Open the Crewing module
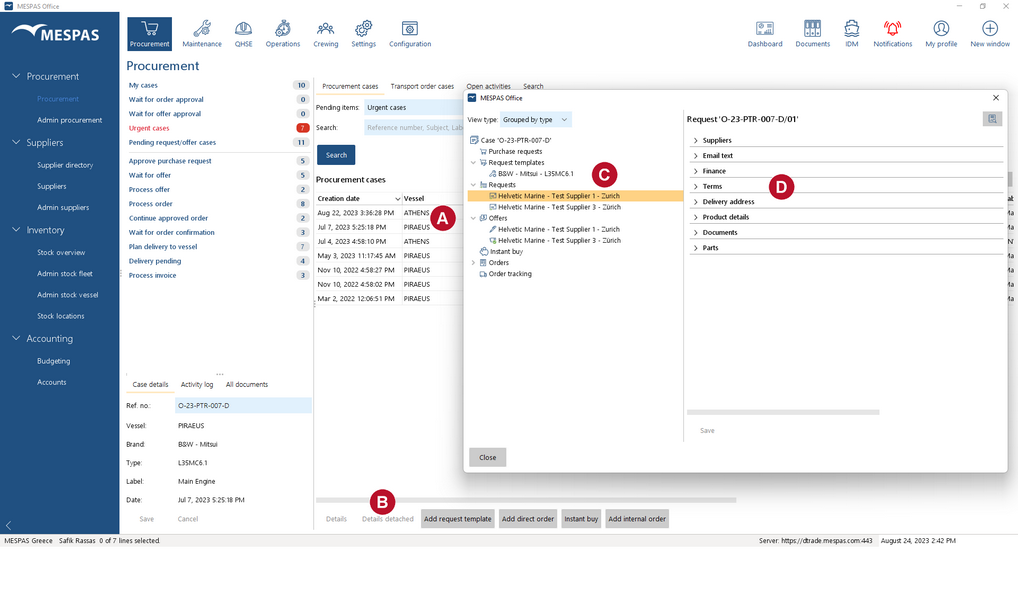Screen dimensions: 1018x601 coord(325,34)
